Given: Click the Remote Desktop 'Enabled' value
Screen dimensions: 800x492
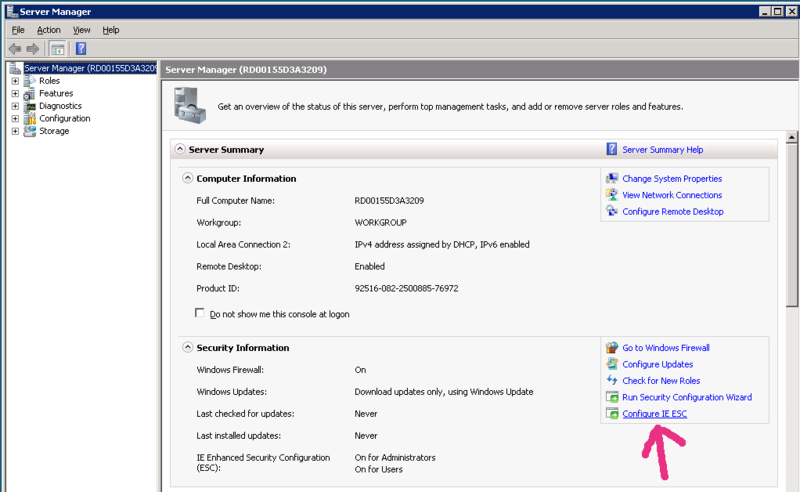Looking at the screenshot, I should (x=369, y=266).
